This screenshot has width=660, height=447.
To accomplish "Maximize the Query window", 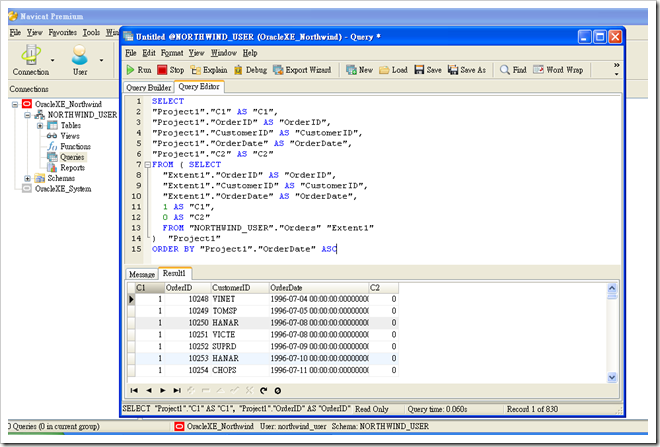I will click(600, 37).
